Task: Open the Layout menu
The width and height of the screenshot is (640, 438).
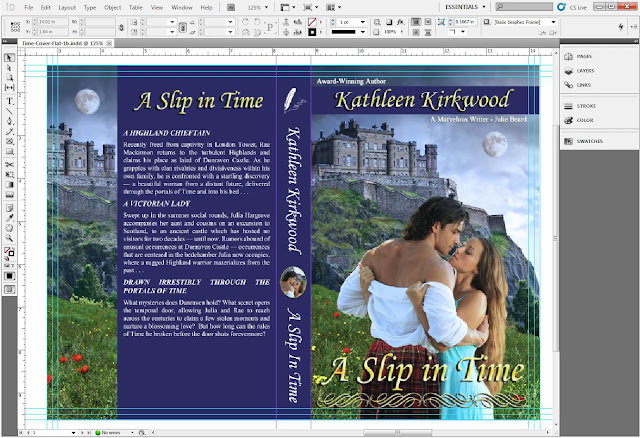Action: pyautogui.click(x=67, y=7)
